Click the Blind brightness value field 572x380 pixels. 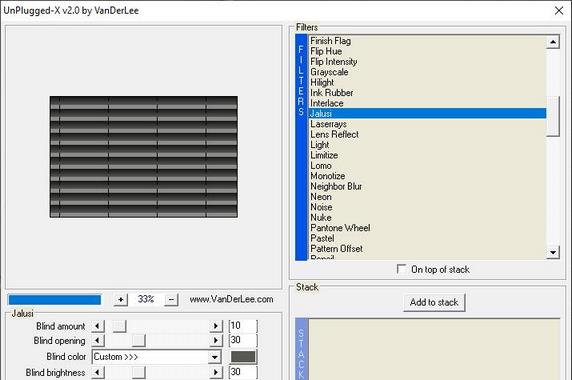[x=243, y=372]
